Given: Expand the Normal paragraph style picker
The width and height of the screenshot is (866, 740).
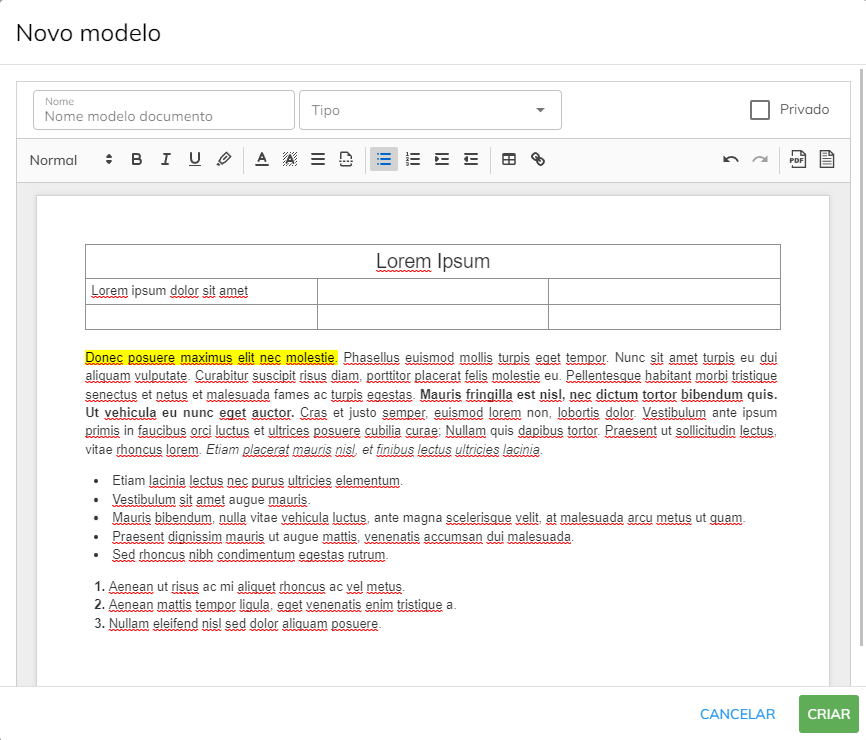Looking at the screenshot, I should [x=71, y=160].
